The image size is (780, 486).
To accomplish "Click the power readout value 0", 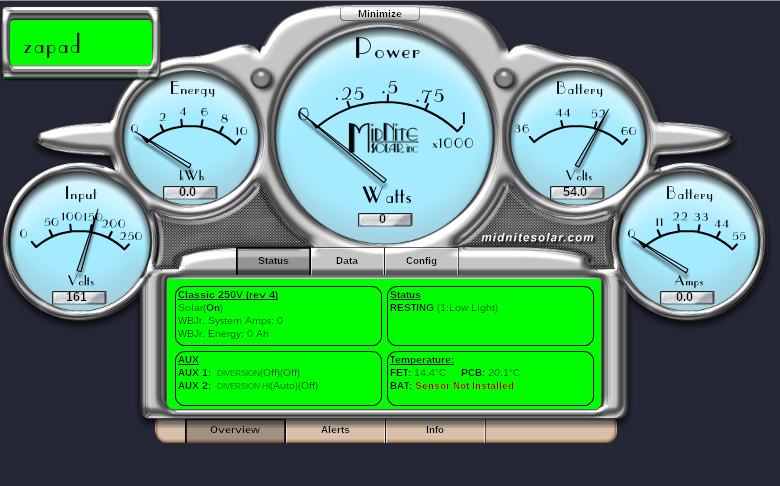I will pos(385,219).
